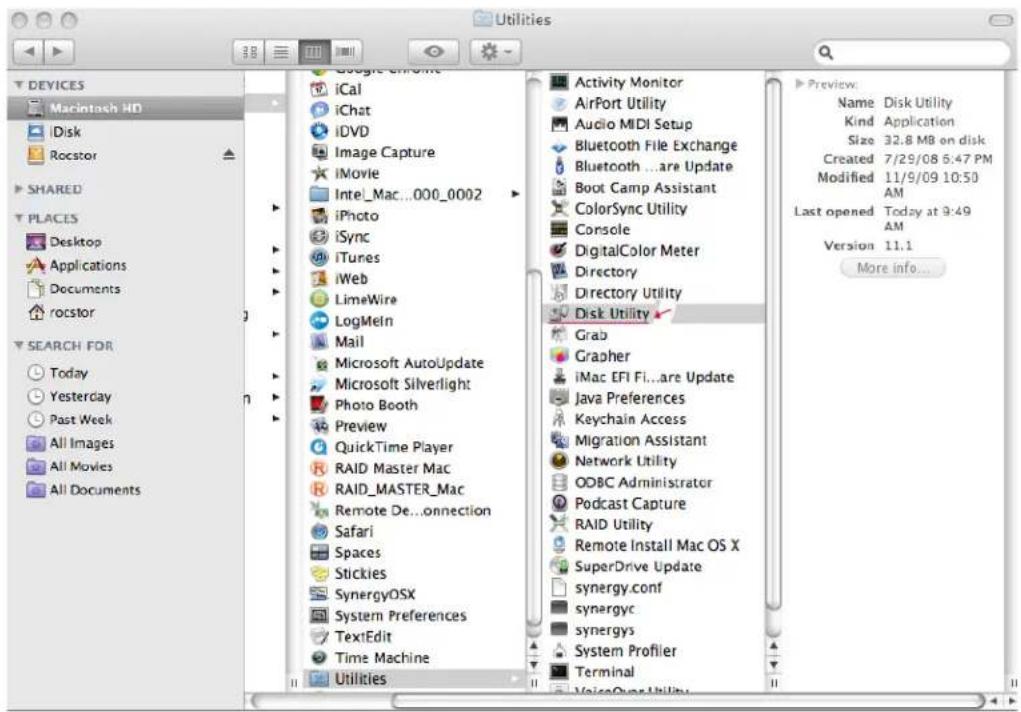The image size is (1021, 712).
Task: Select iChat application
Action: (x=340, y=110)
